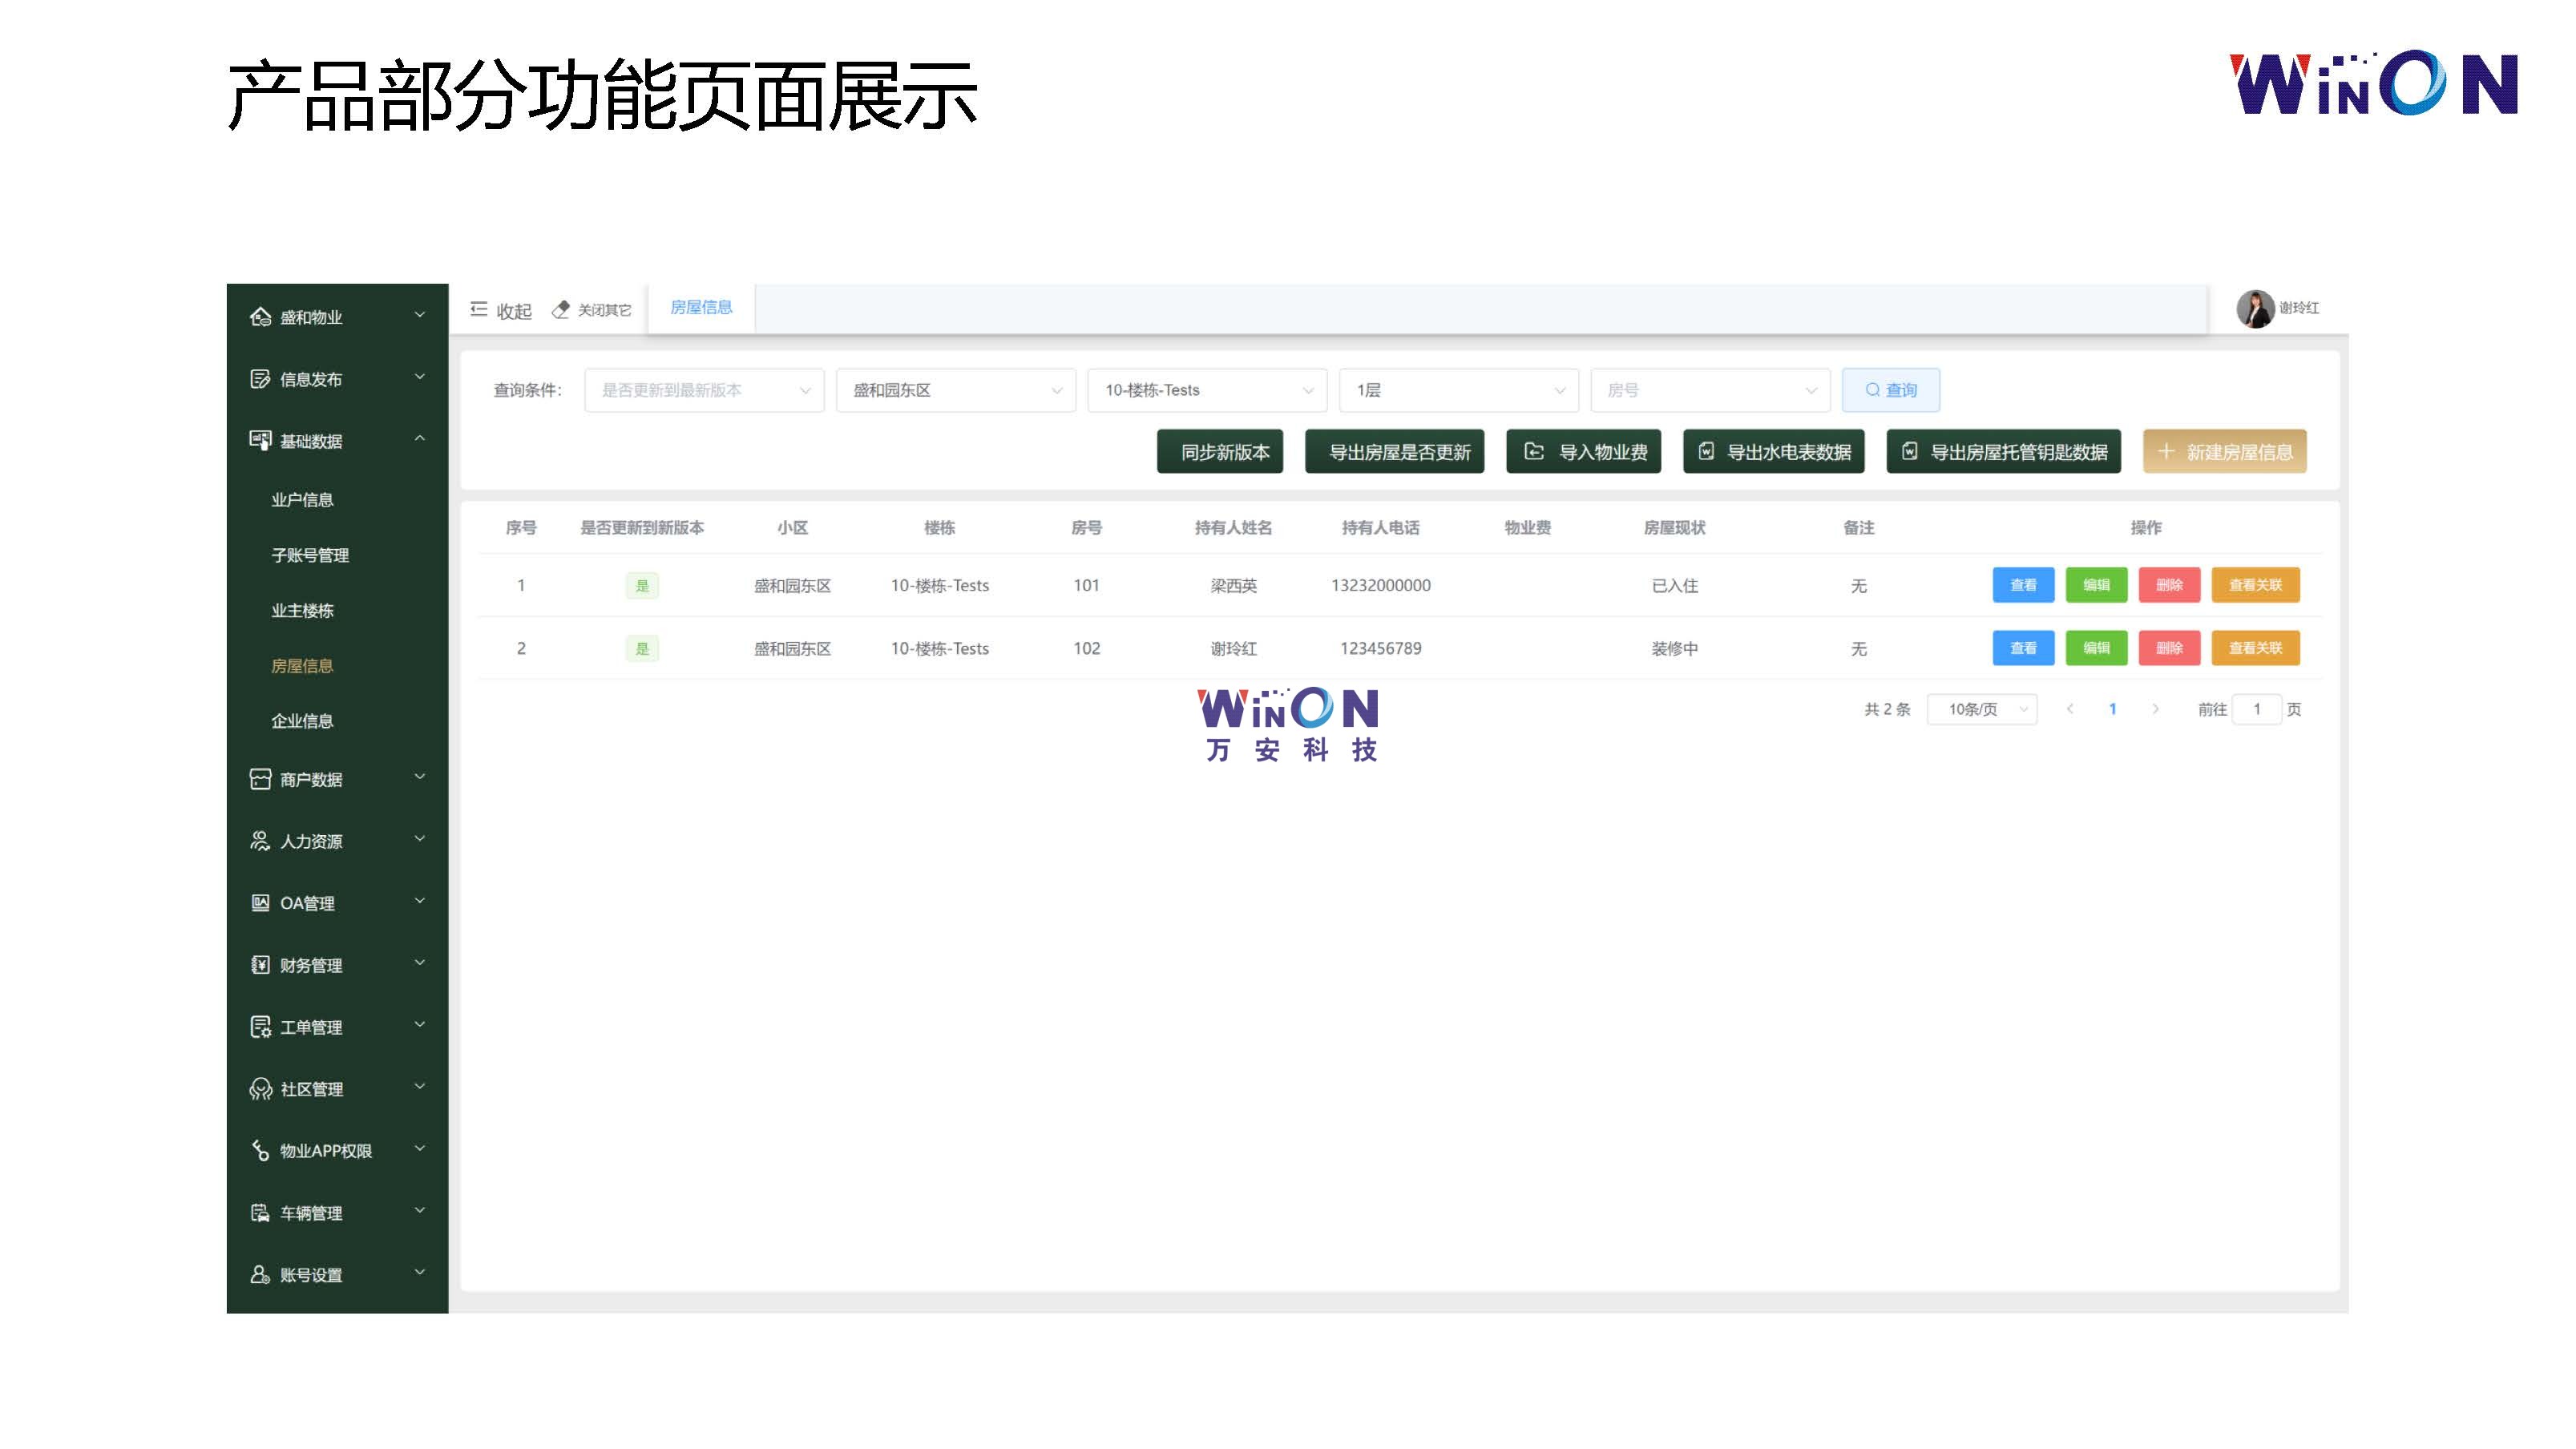Click the 关闭其它 eraser icon
Viewport: 2576px width, 1449px height.
pyautogui.click(x=561, y=310)
